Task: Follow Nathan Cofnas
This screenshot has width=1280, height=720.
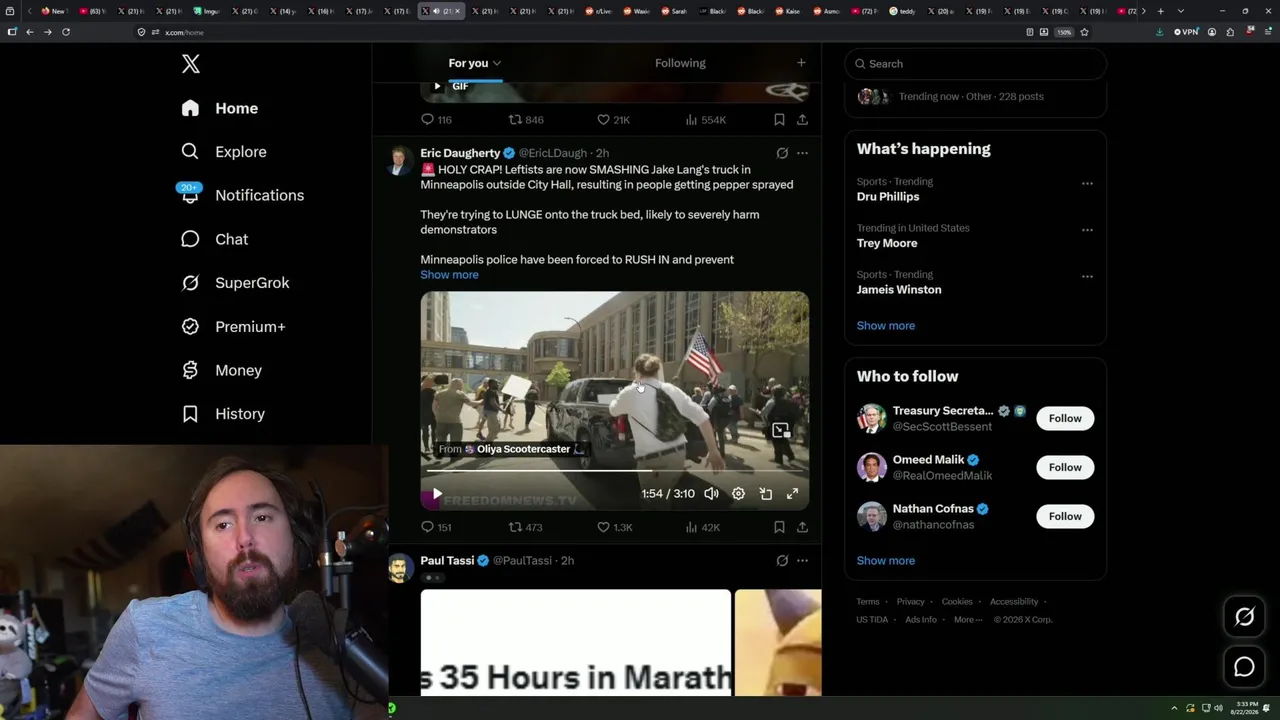Action: (1065, 516)
